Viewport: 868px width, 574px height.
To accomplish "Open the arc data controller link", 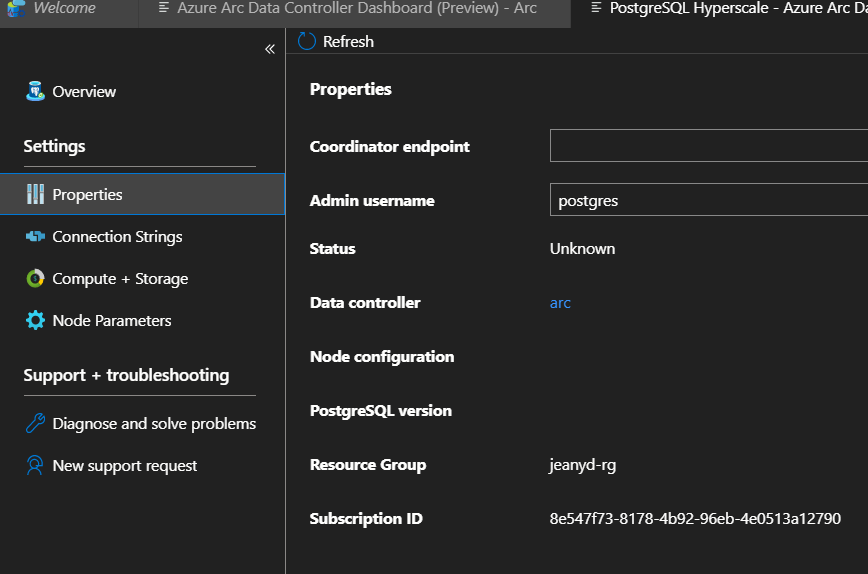I will point(560,303).
